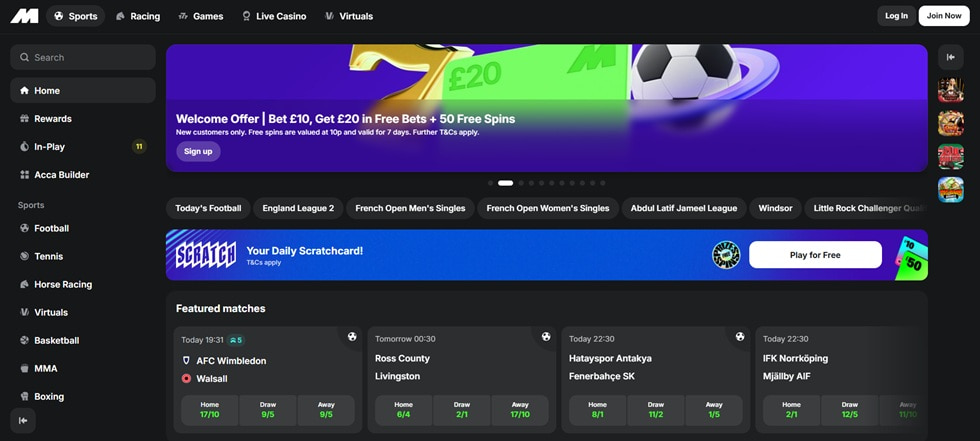Select French Open Women's Singles chip
The height and width of the screenshot is (441, 980).
pos(548,208)
